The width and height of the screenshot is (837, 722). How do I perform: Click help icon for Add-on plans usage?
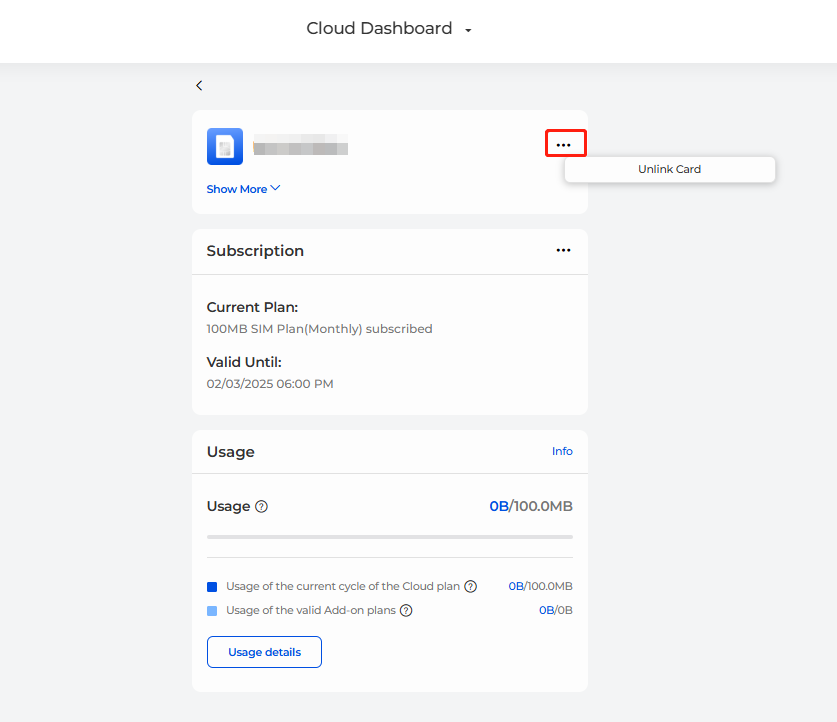(407, 610)
